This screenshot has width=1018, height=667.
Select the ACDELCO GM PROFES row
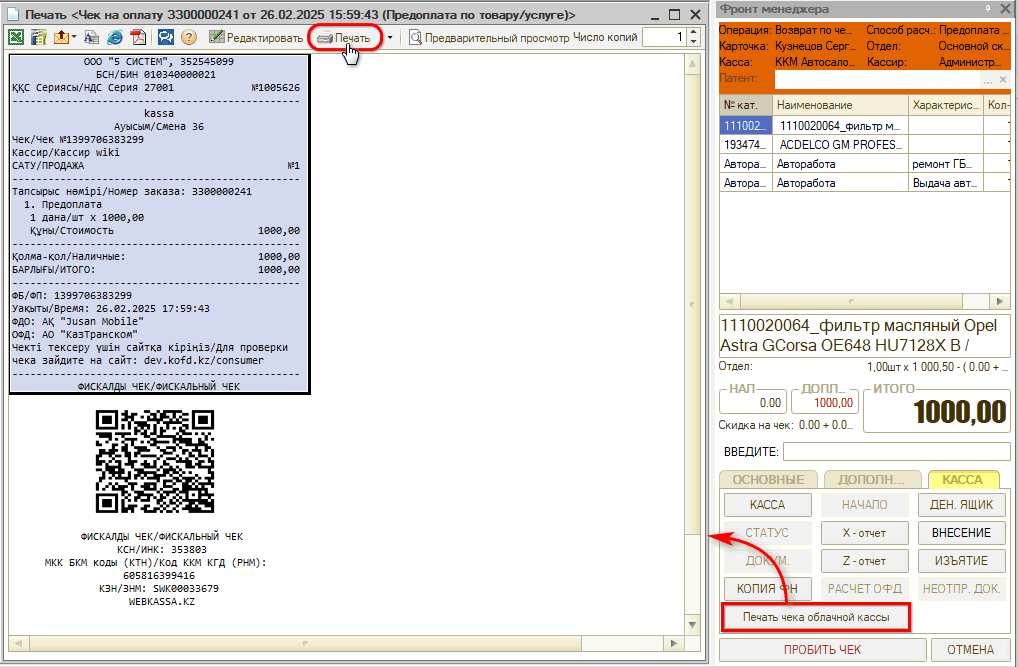(x=839, y=145)
